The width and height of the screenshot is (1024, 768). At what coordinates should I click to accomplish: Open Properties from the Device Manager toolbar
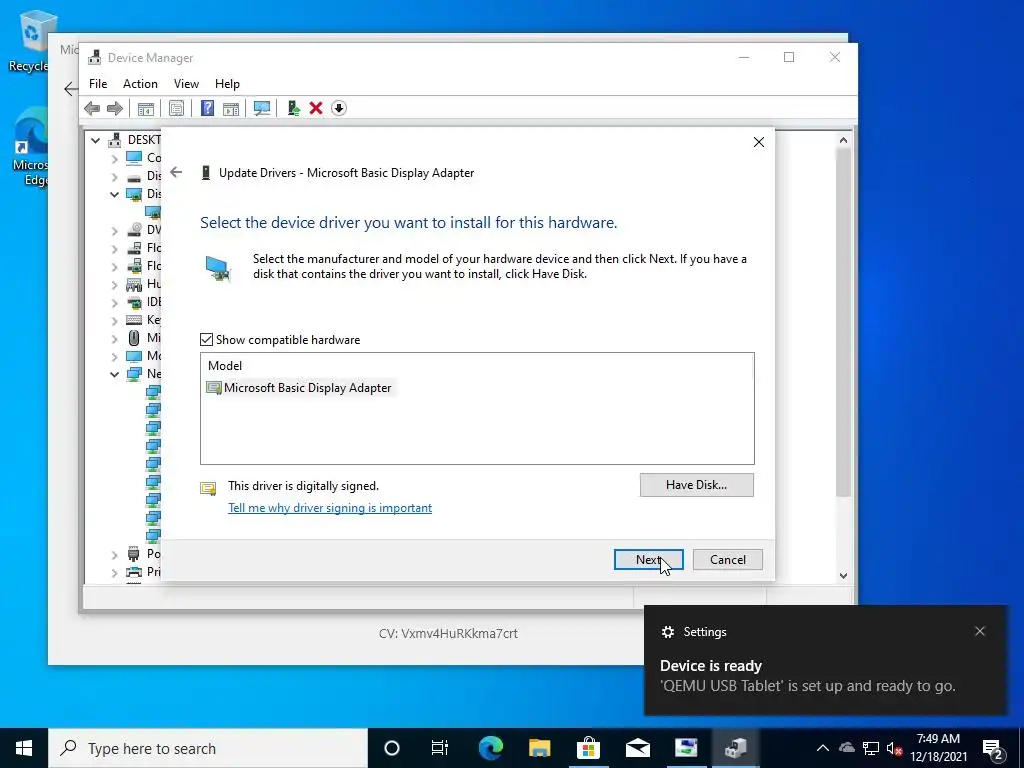(x=176, y=108)
